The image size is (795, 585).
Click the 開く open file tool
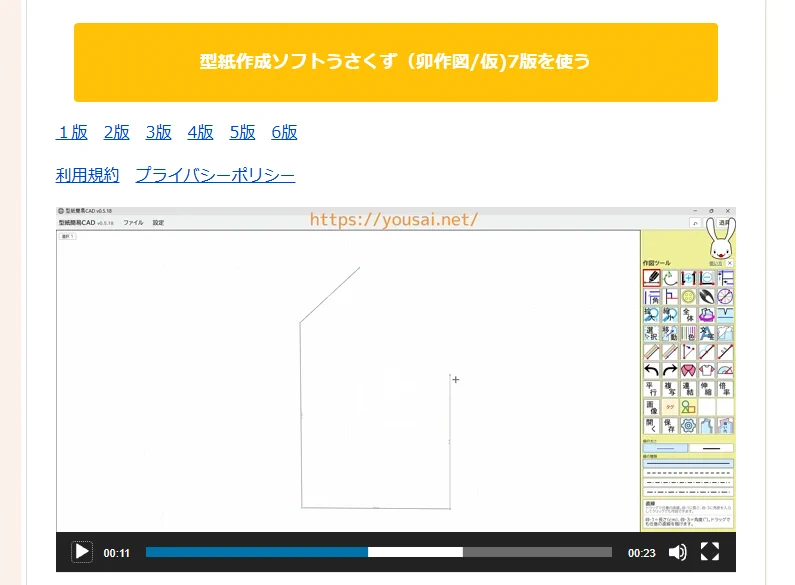(x=652, y=425)
